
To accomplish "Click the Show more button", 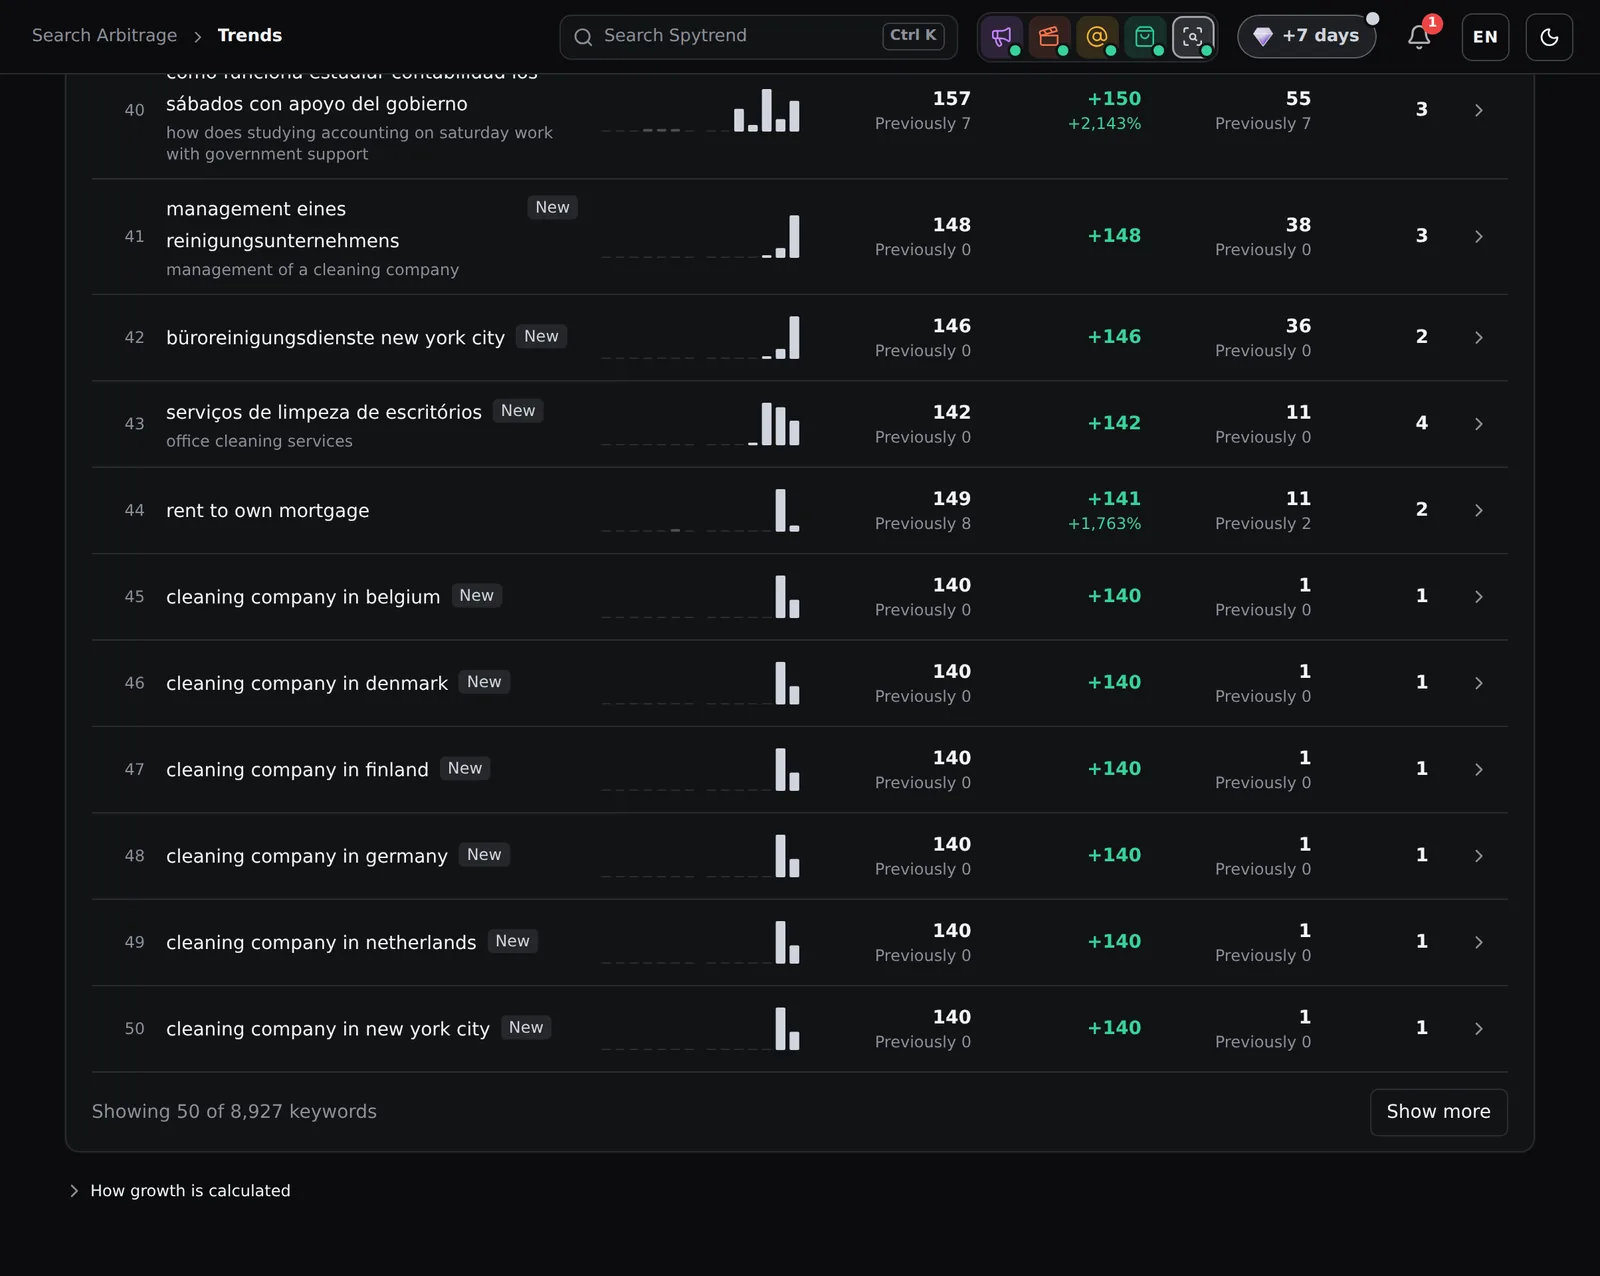I will tap(1438, 1111).
